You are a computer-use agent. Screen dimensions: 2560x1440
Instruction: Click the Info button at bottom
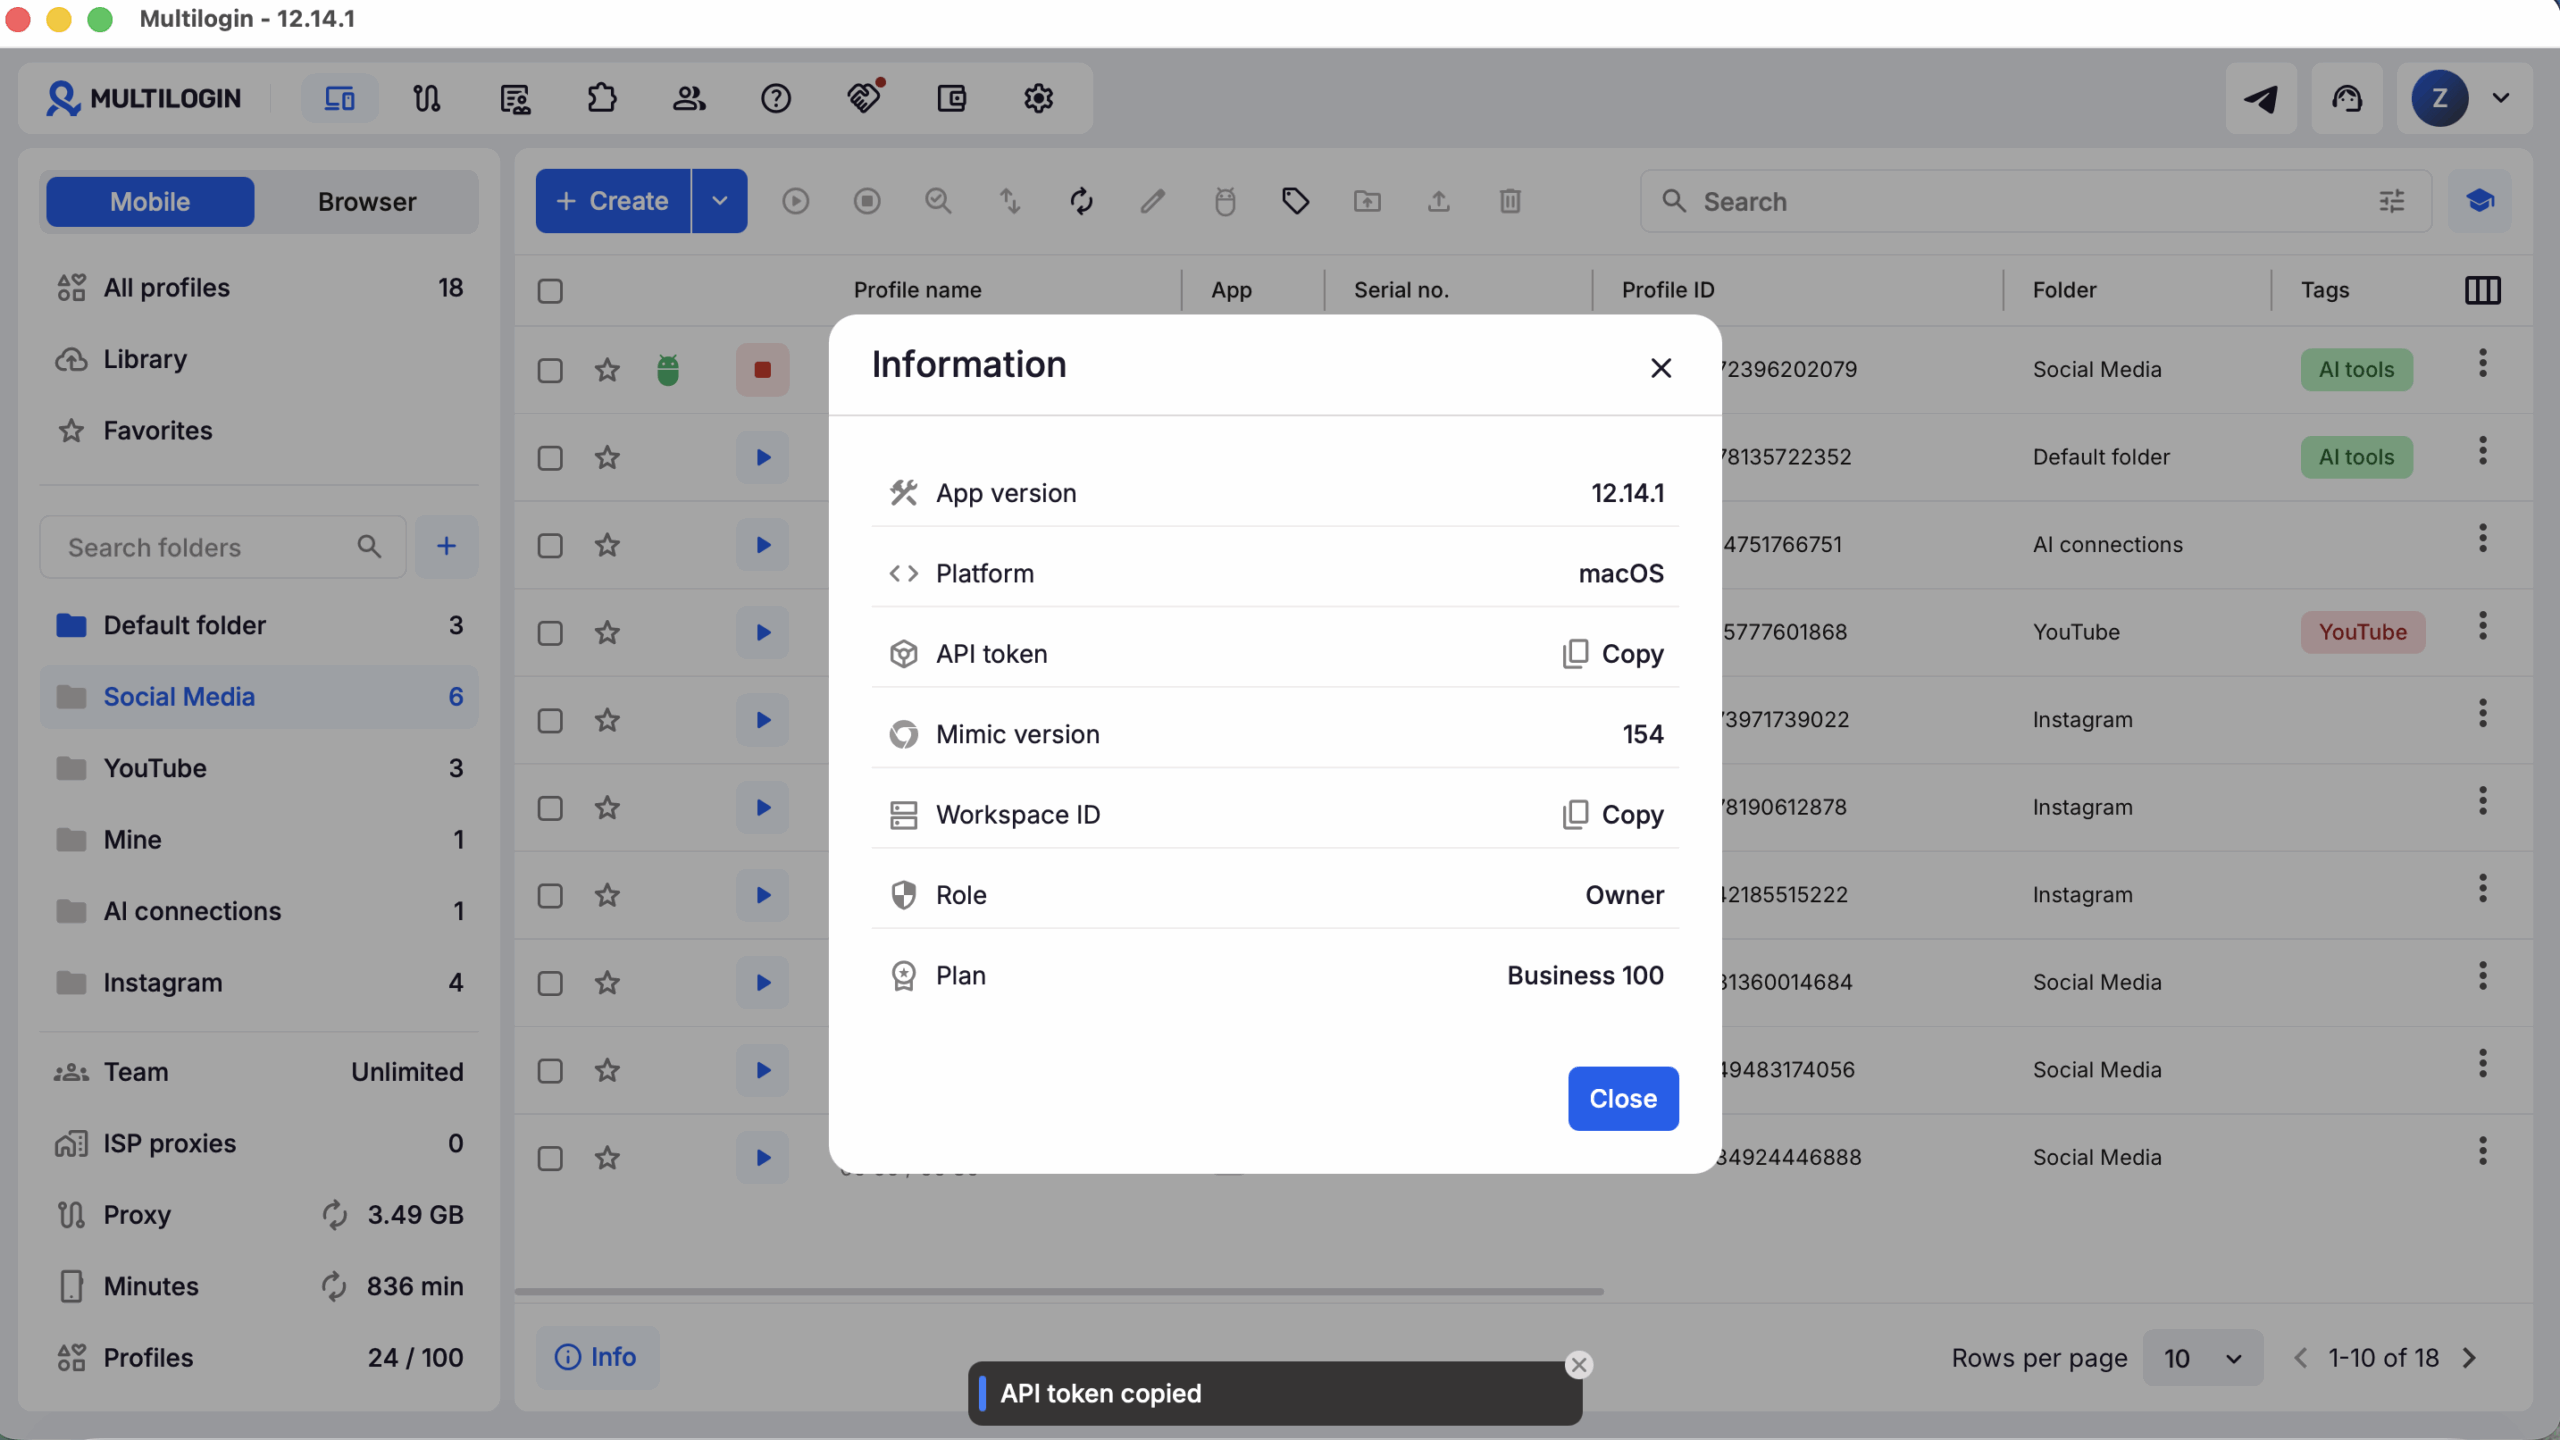click(597, 1357)
